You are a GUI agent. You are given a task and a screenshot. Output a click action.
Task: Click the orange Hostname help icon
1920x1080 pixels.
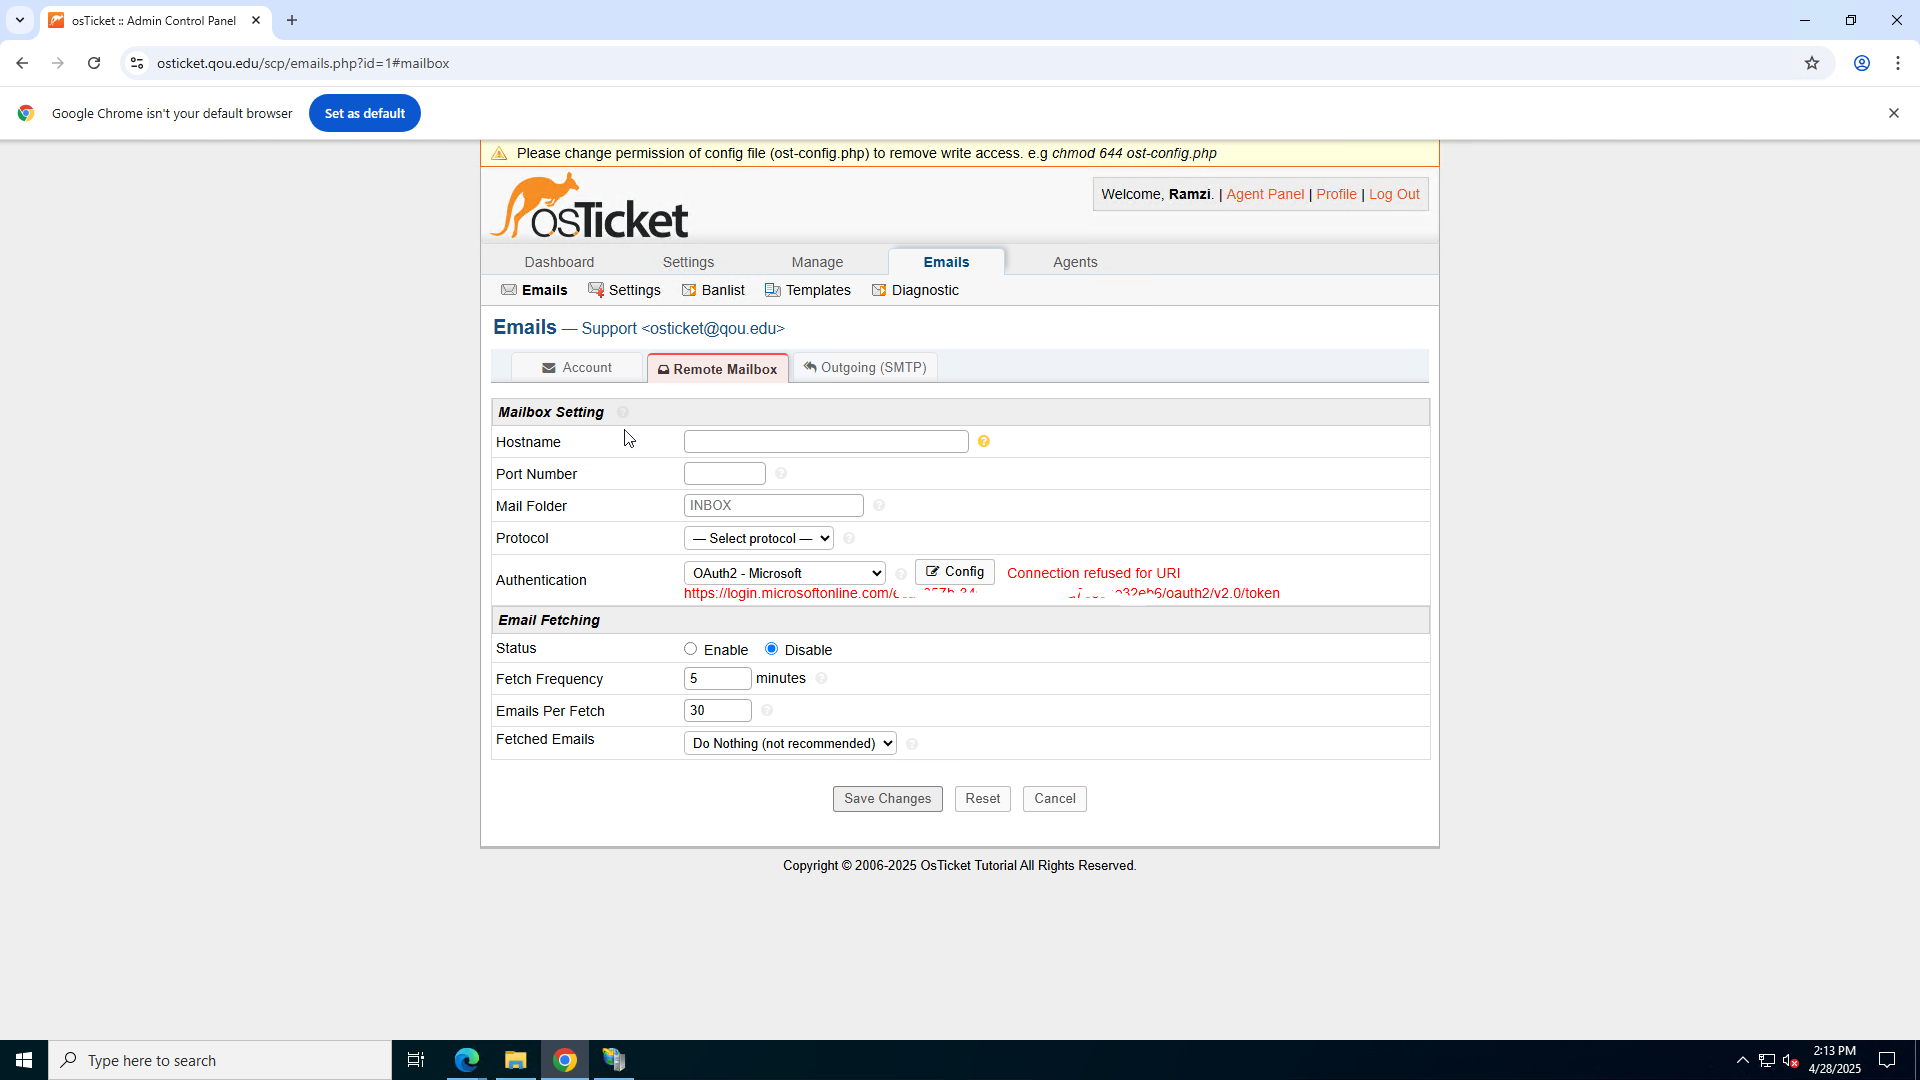coord(984,441)
